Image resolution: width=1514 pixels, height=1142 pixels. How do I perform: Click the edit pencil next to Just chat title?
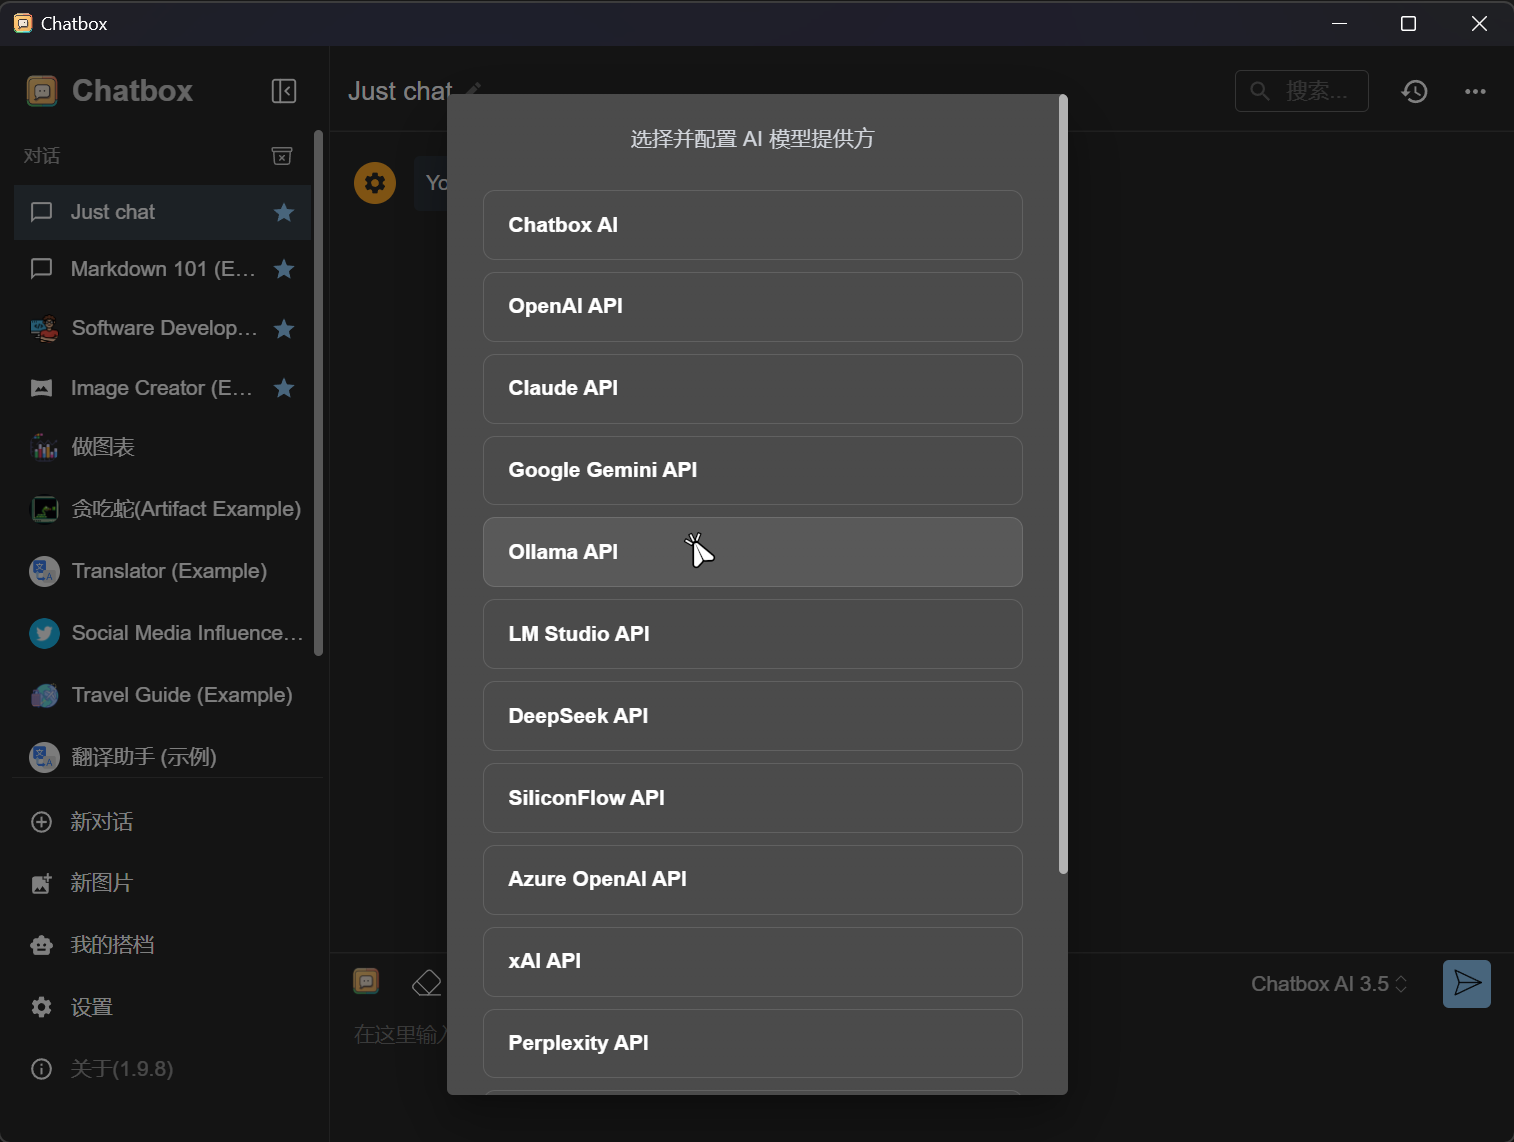(x=474, y=90)
